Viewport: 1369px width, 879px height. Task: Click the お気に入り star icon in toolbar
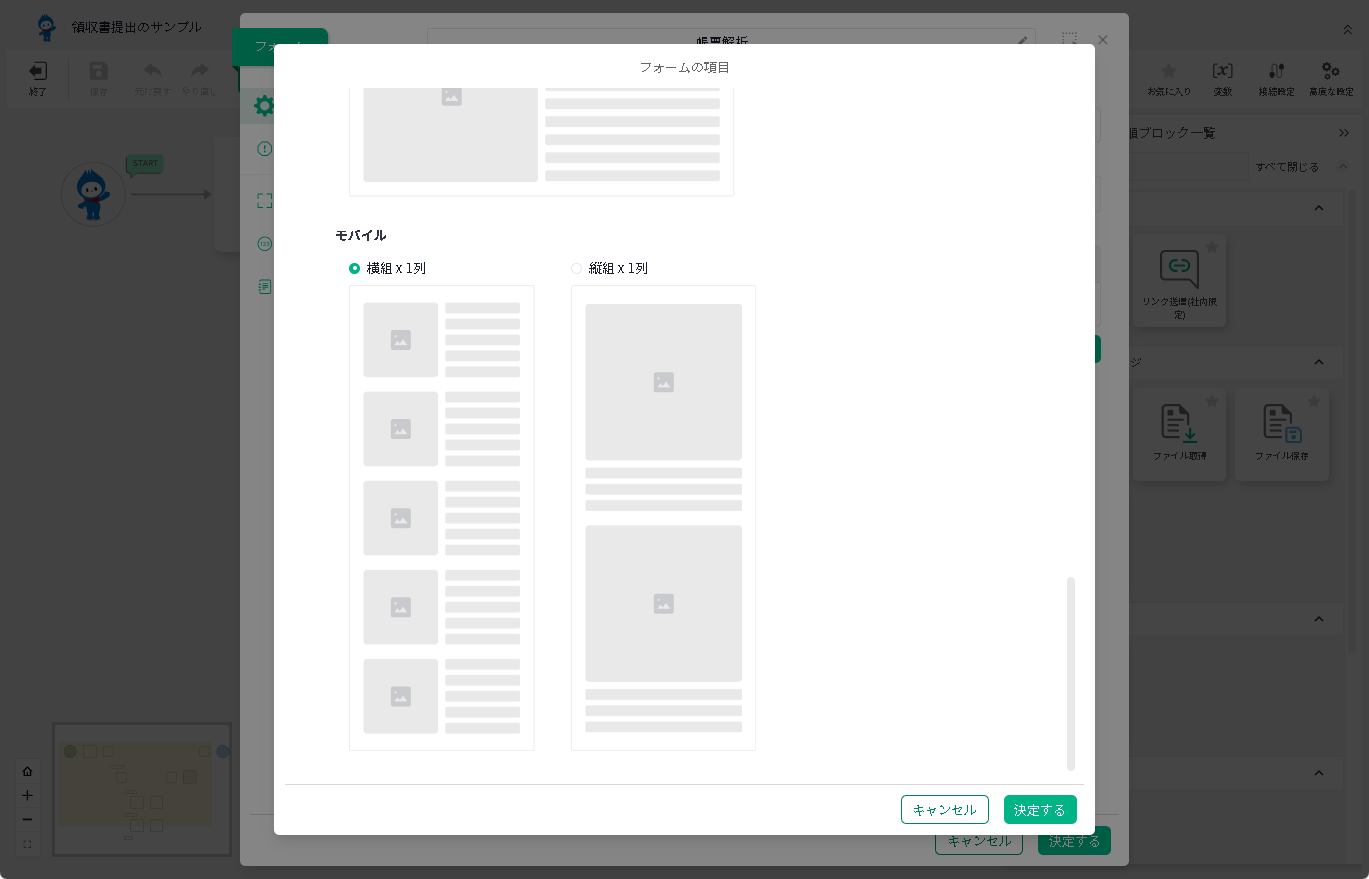[1168, 71]
